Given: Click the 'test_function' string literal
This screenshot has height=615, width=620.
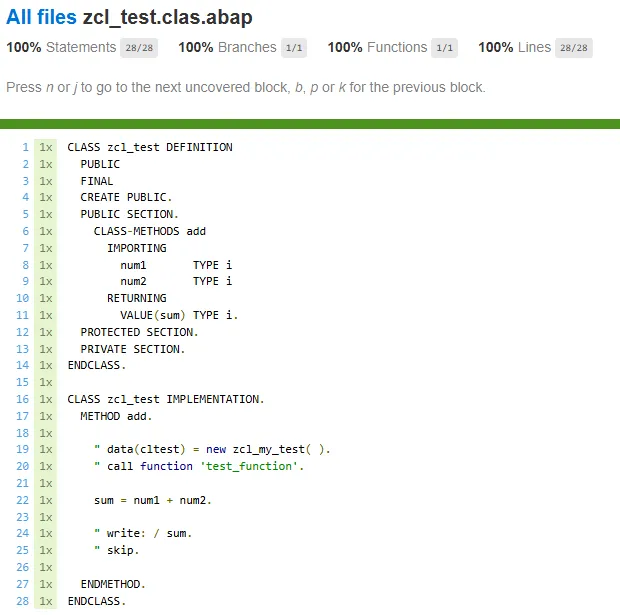Looking at the screenshot, I should (249, 467).
